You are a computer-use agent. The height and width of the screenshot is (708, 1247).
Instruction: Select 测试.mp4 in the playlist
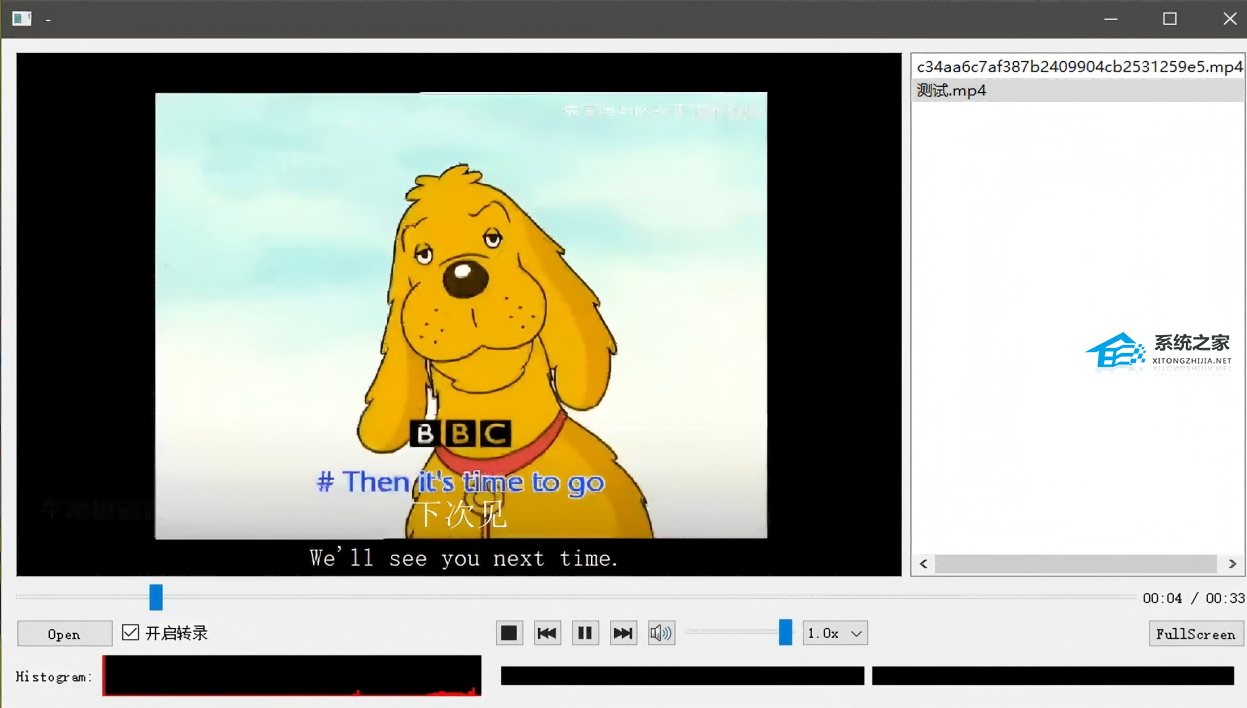coord(952,90)
